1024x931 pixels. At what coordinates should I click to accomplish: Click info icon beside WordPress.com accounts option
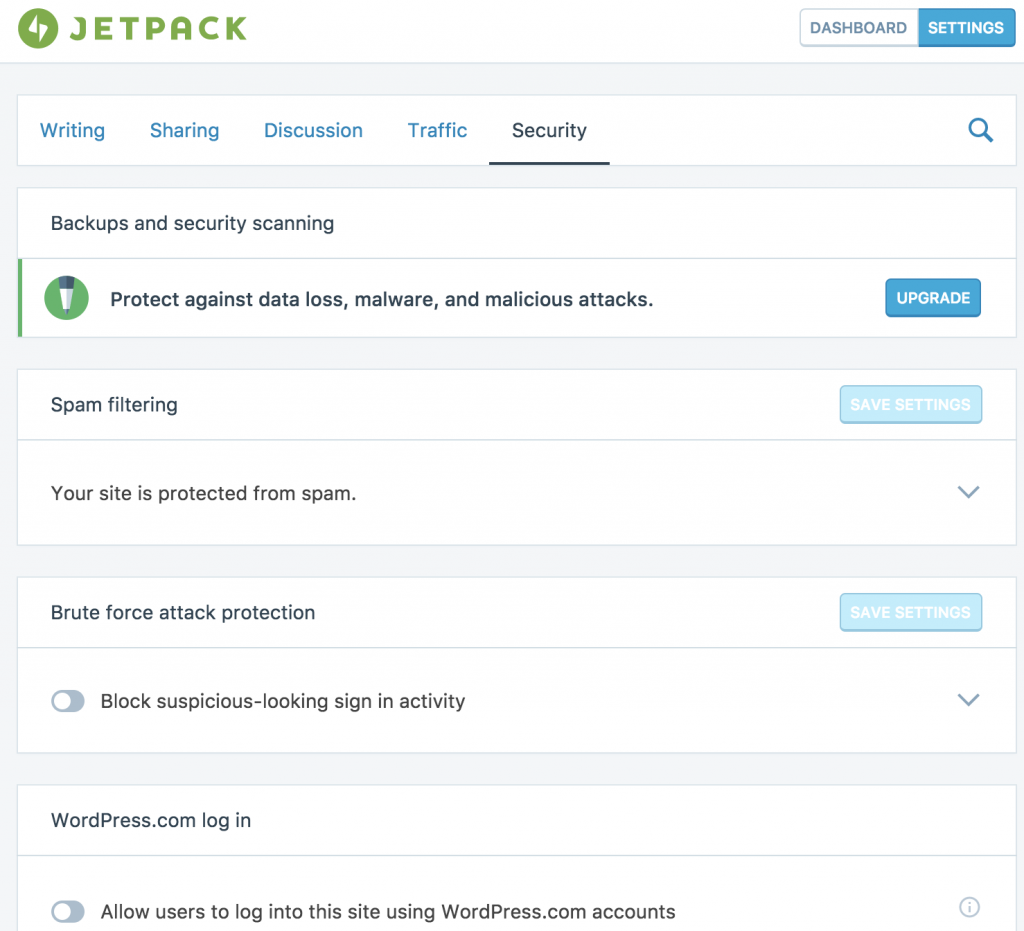pos(968,908)
